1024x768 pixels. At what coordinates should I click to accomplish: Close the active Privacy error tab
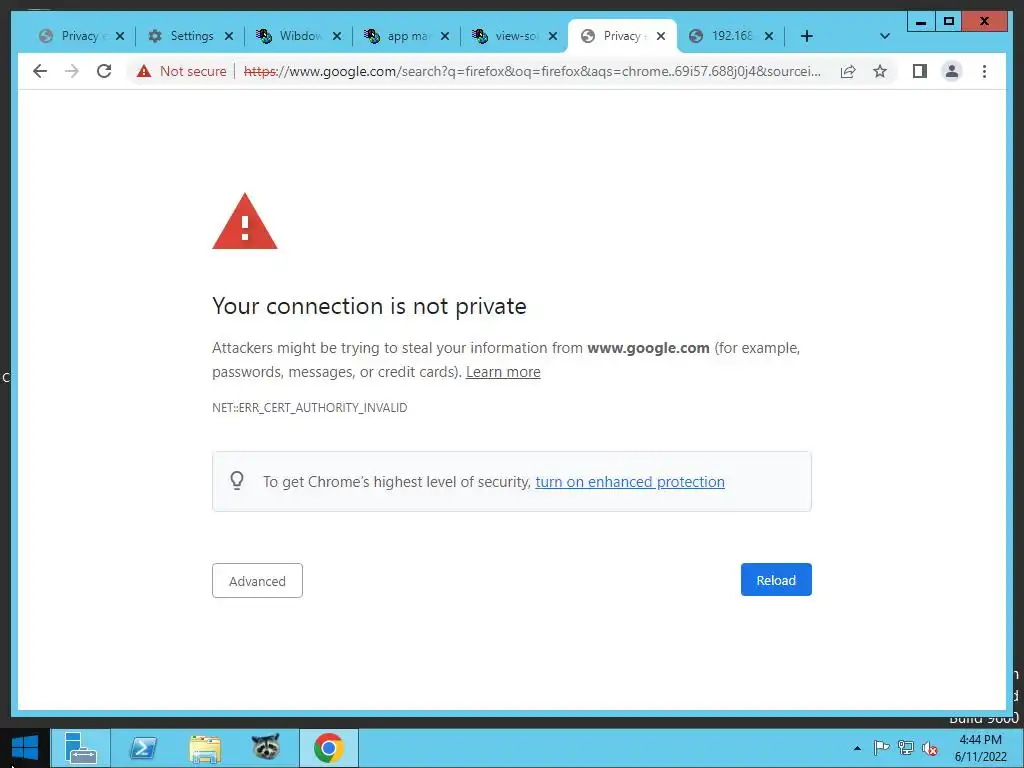click(x=661, y=36)
